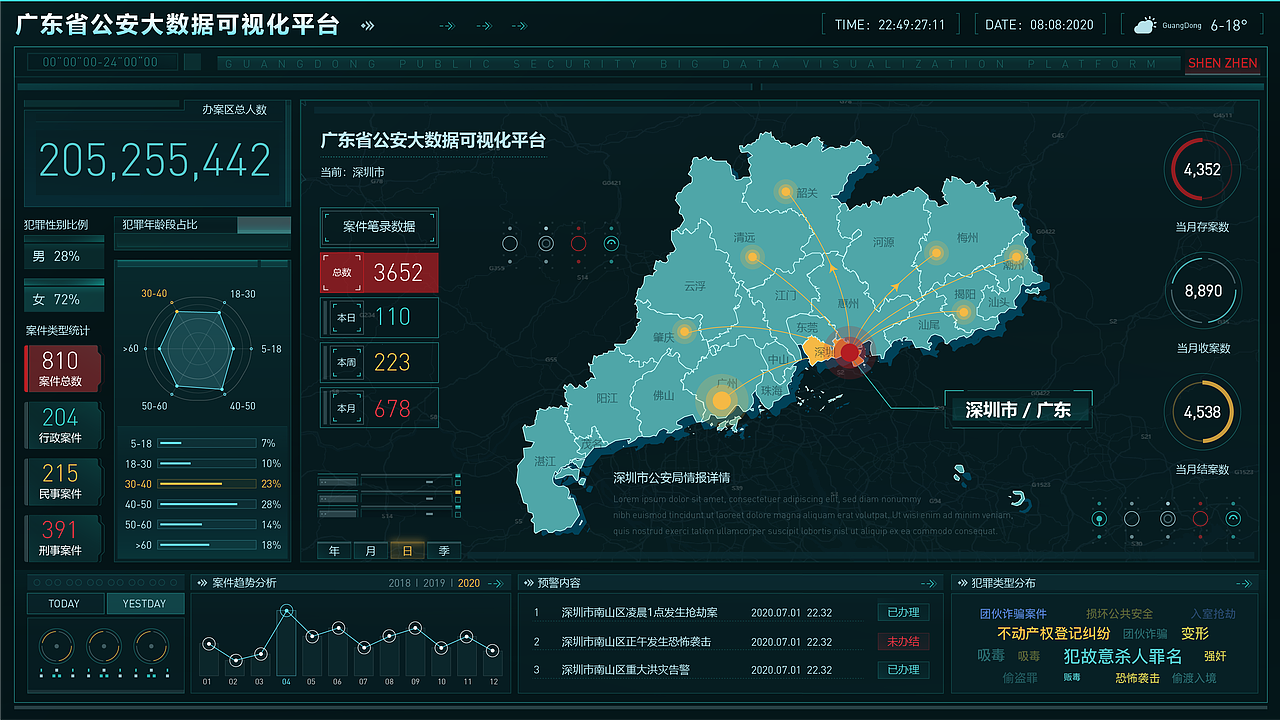Click the SHEN ZHEN label in header
This screenshot has width=1280, height=720.
click(1223, 63)
